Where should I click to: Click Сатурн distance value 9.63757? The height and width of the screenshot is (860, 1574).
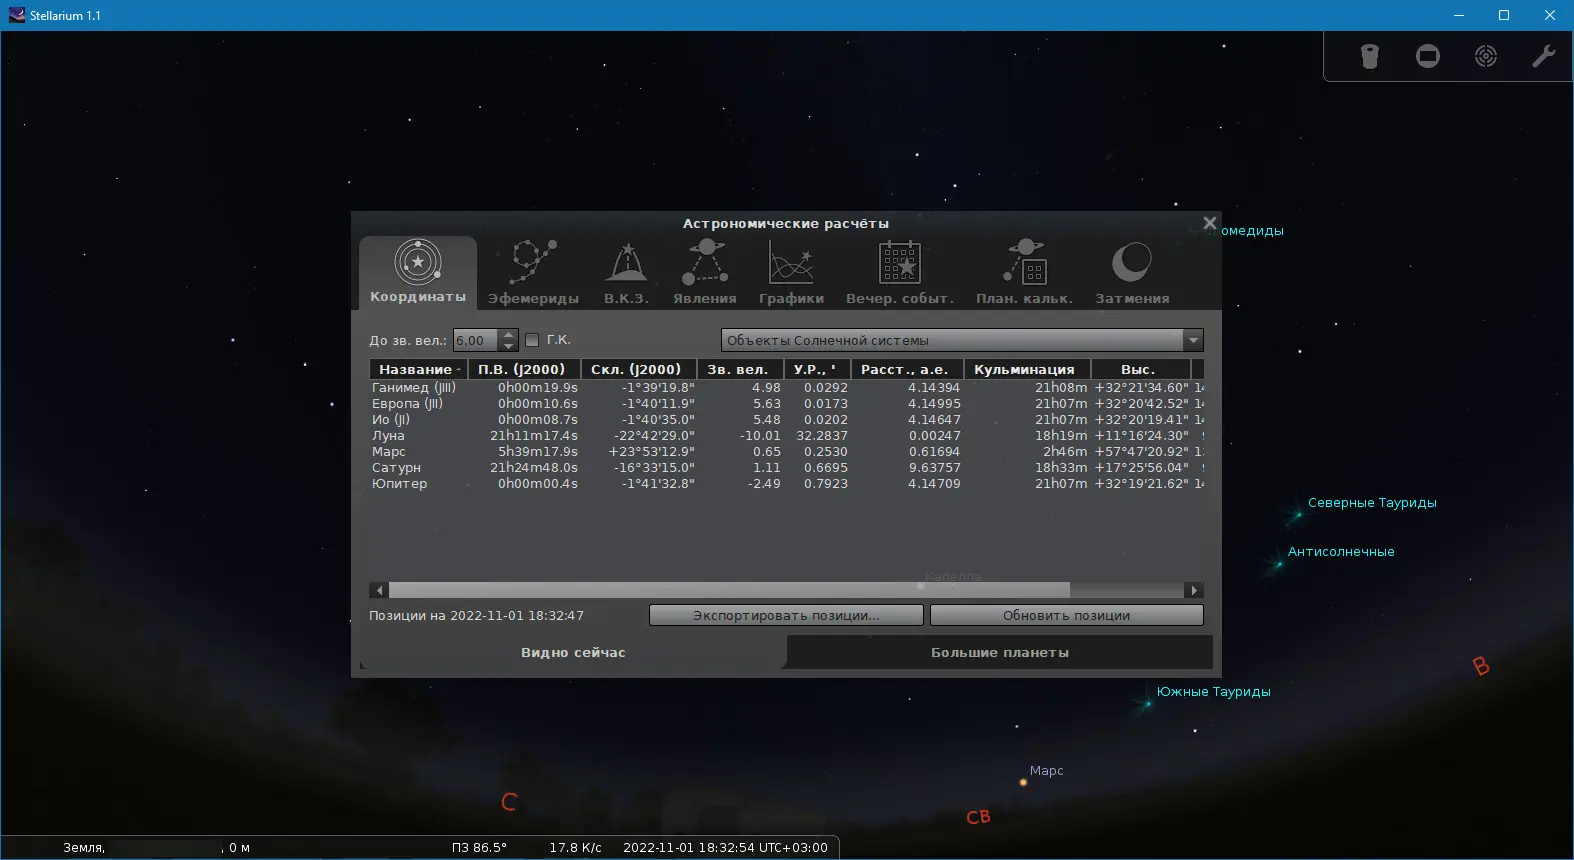(934, 467)
